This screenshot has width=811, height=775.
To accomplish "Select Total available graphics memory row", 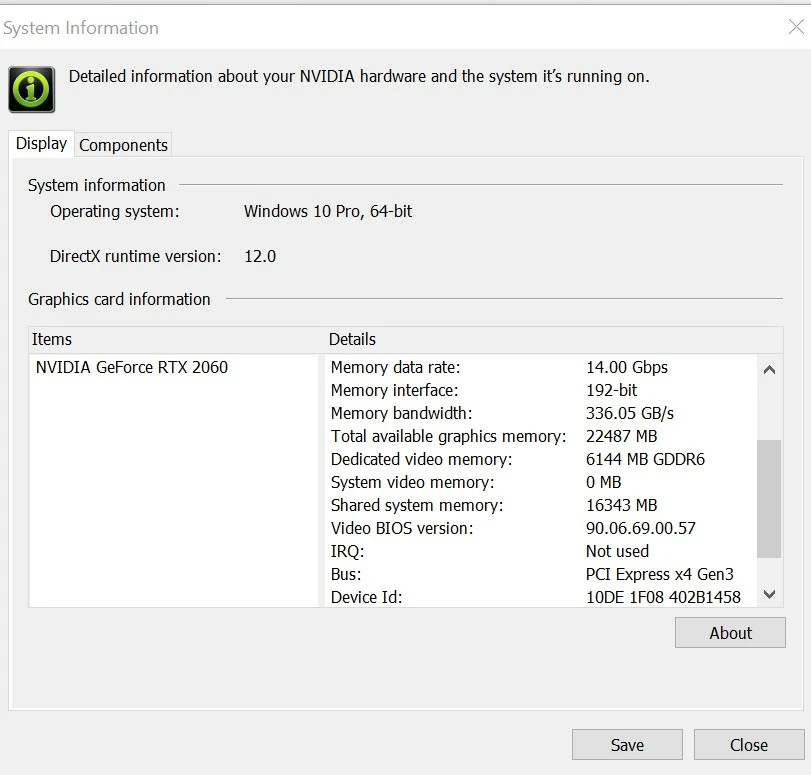I will [540, 436].
